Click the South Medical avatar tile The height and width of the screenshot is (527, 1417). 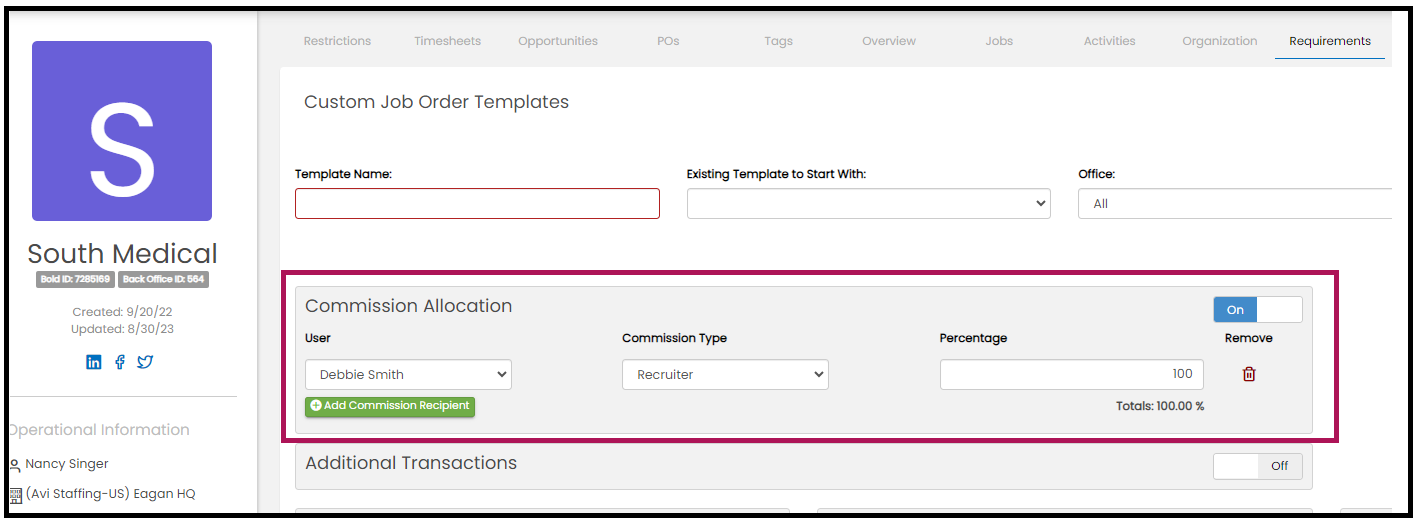tap(122, 131)
